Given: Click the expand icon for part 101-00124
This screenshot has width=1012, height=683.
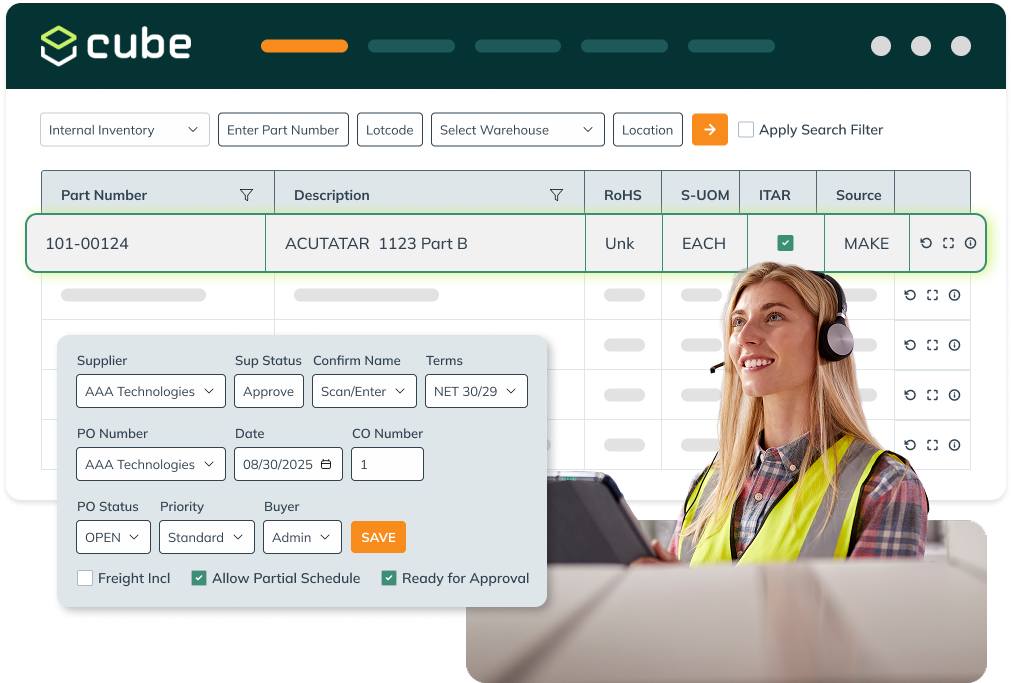Looking at the screenshot, I should [x=948, y=243].
